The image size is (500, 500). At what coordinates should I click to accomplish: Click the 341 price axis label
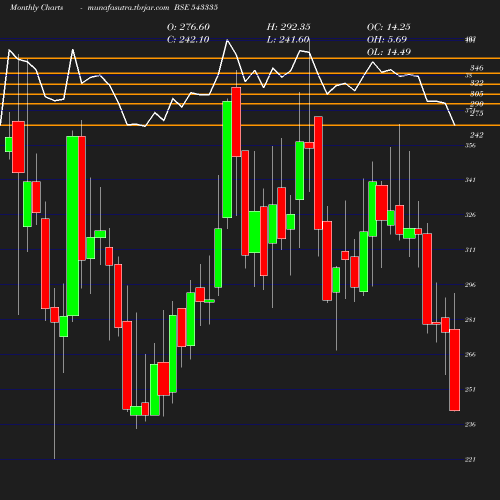470,180
